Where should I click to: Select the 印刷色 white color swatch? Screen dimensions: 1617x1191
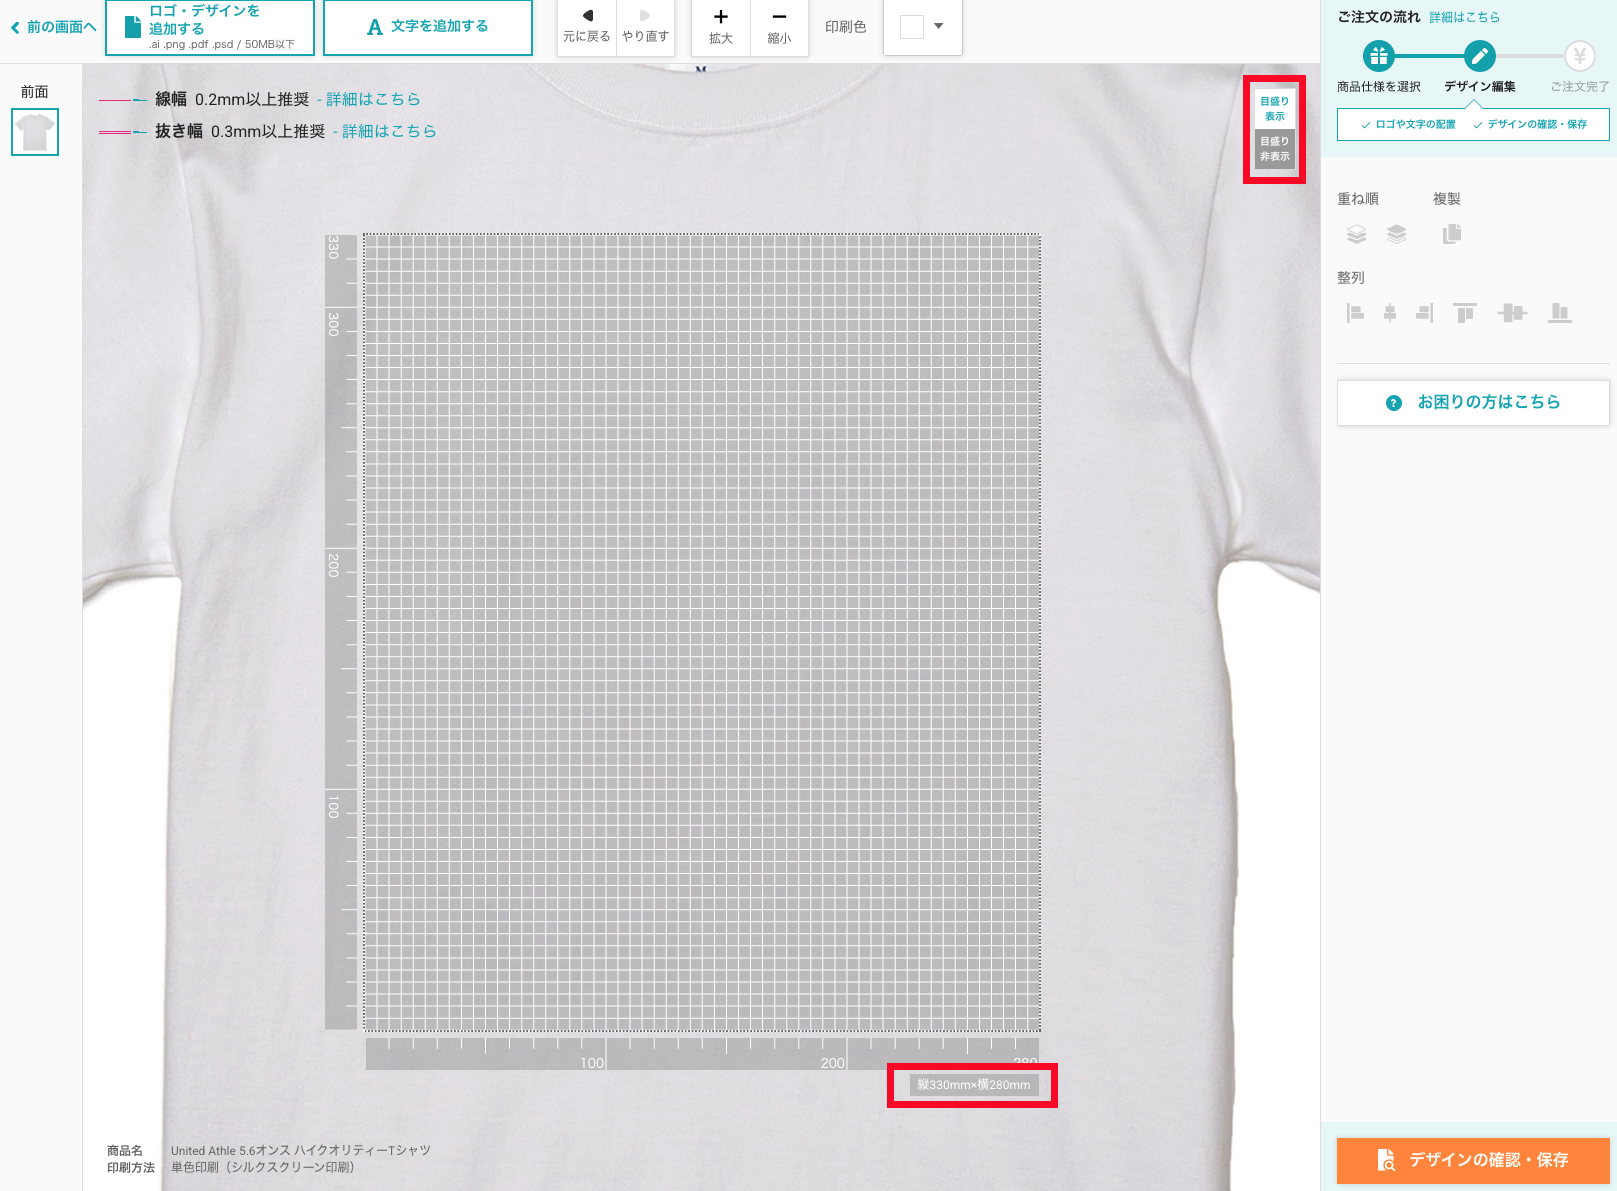point(911,26)
